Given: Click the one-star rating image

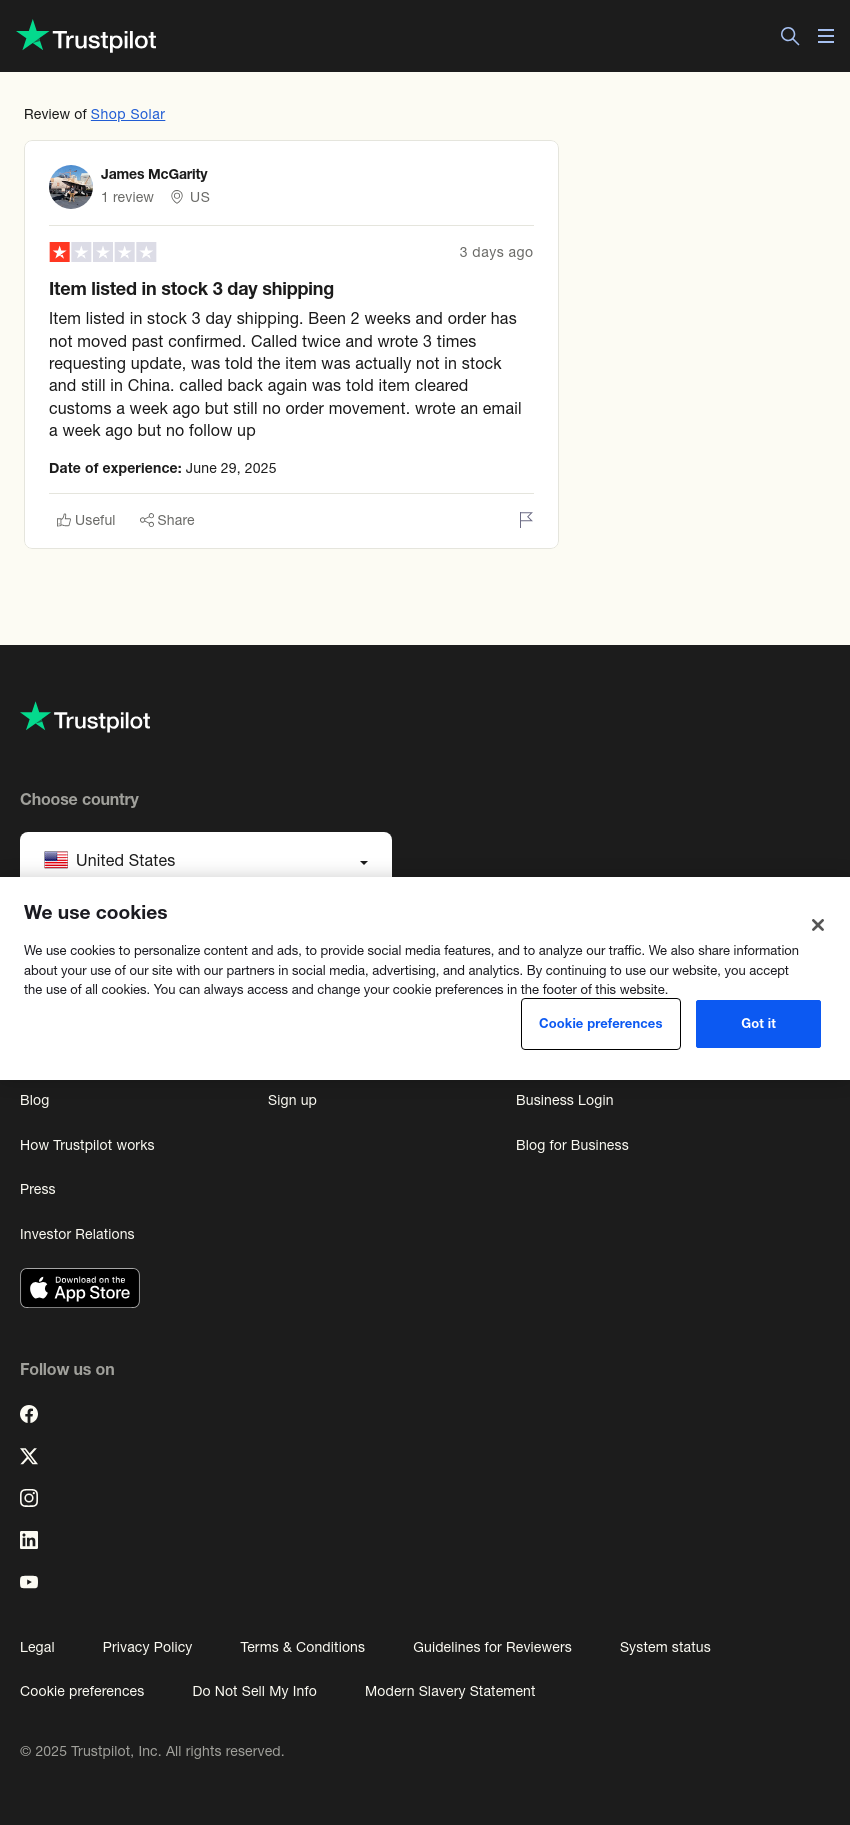Looking at the screenshot, I should pos(103,252).
